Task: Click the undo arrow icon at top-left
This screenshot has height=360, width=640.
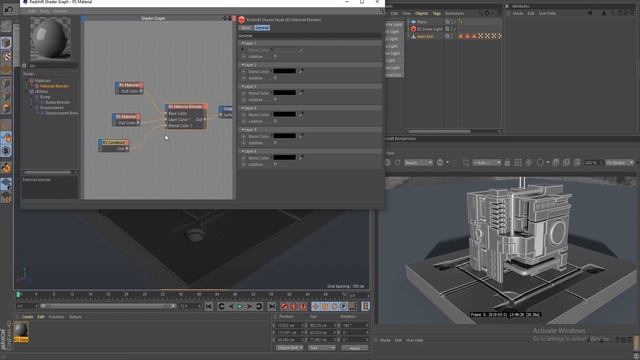Action: click(9, 9)
